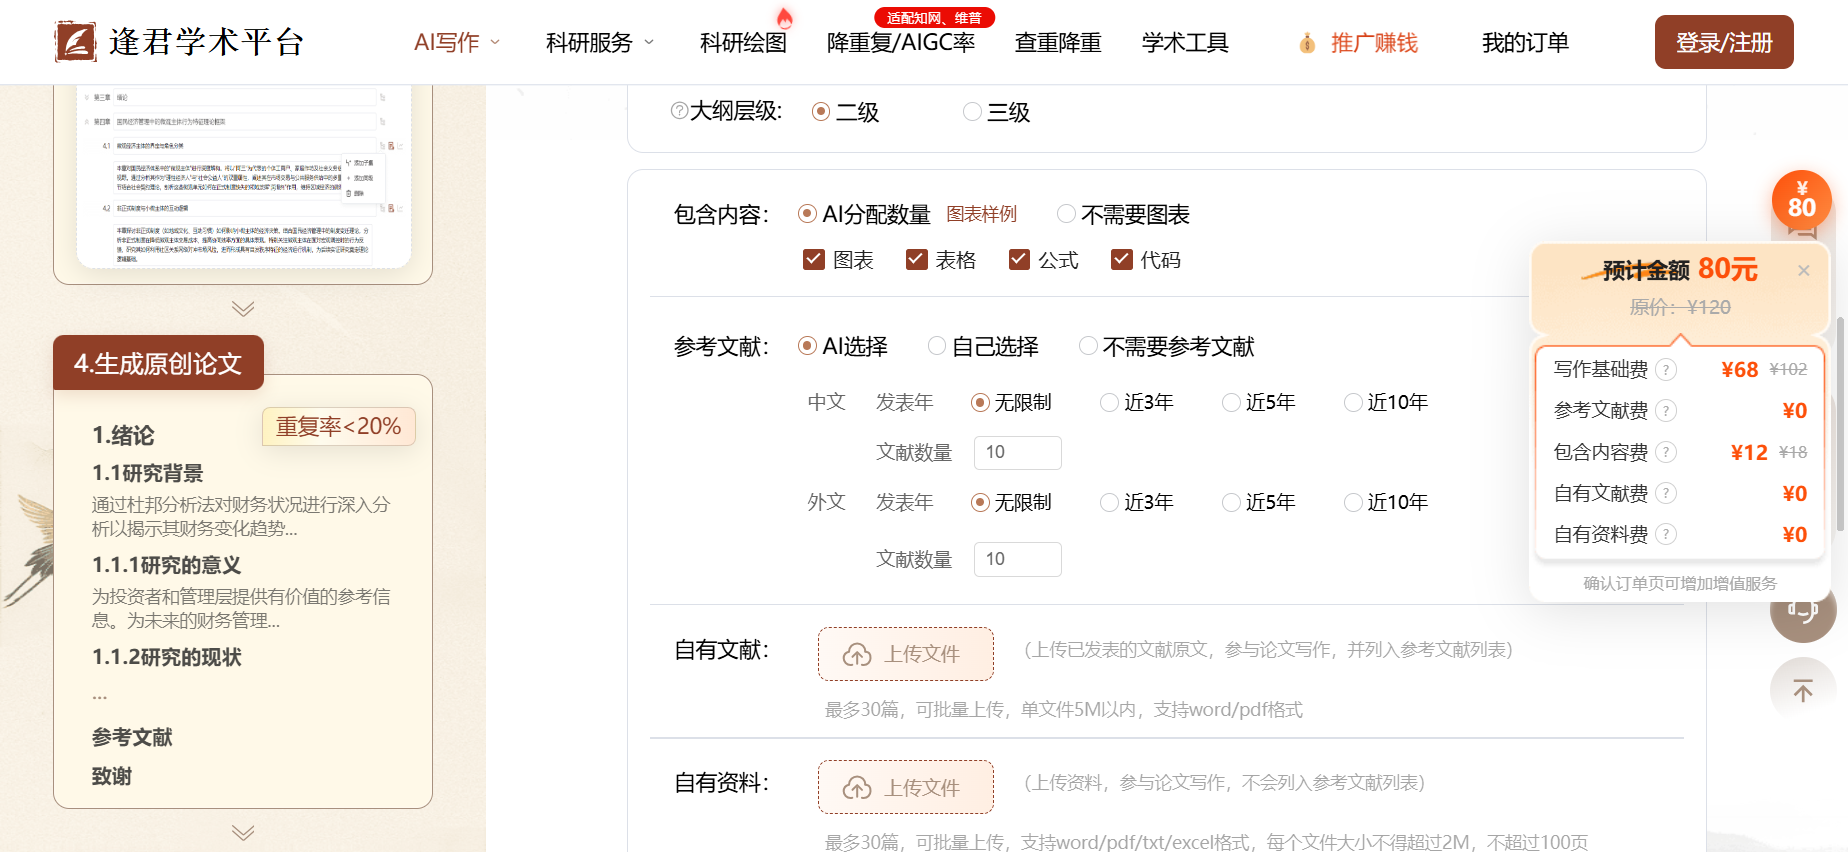Click help icon next to 写作基础费
This screenshot has width=1848, height=852.
[x=1665, y=370]
